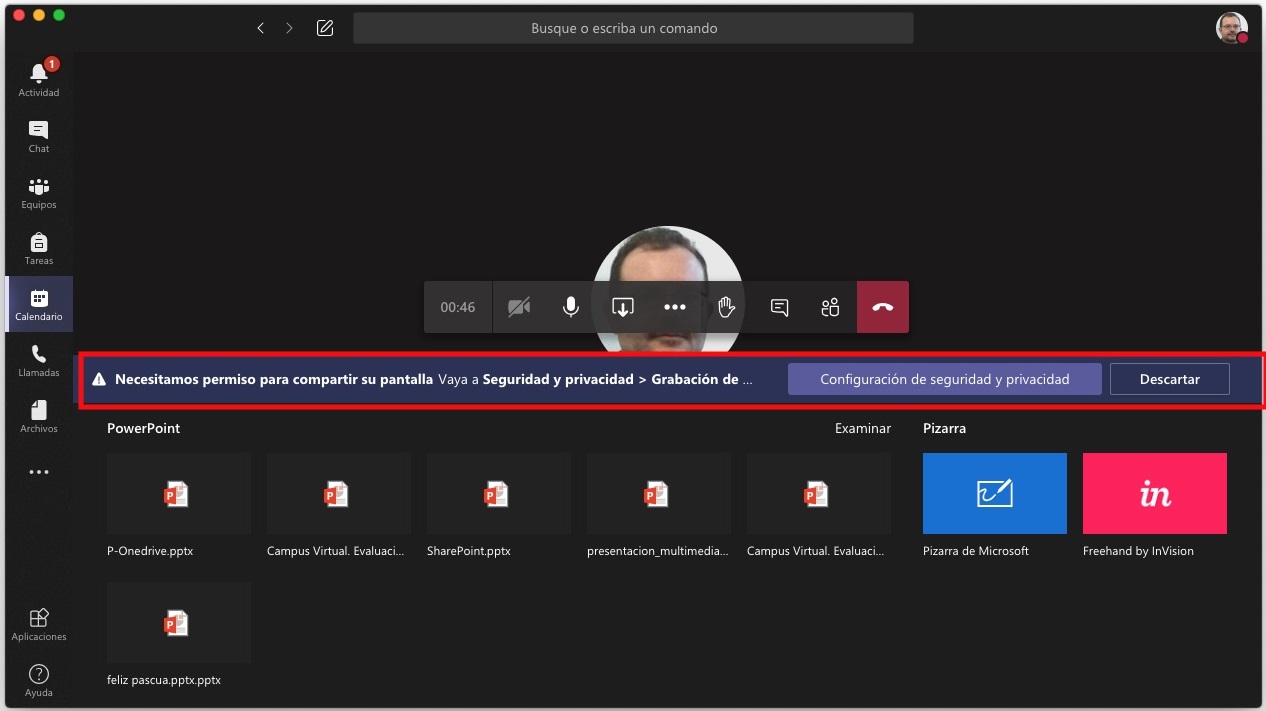Start a new chat compose icon
Viewport: 1266px width, 711px height.
[x=325, y=28]
